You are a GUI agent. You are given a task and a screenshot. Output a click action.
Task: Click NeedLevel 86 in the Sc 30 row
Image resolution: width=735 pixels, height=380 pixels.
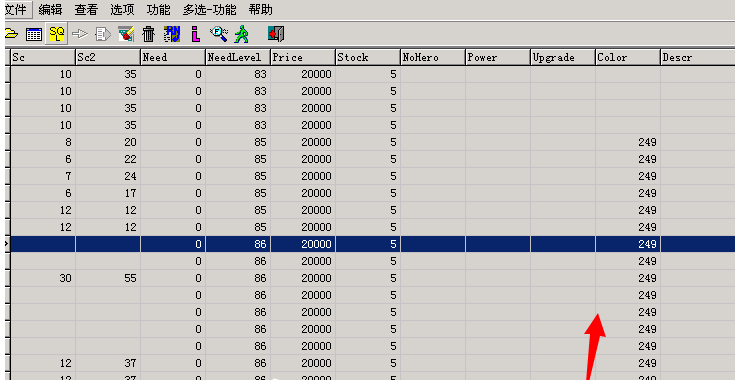pos(238,278)
